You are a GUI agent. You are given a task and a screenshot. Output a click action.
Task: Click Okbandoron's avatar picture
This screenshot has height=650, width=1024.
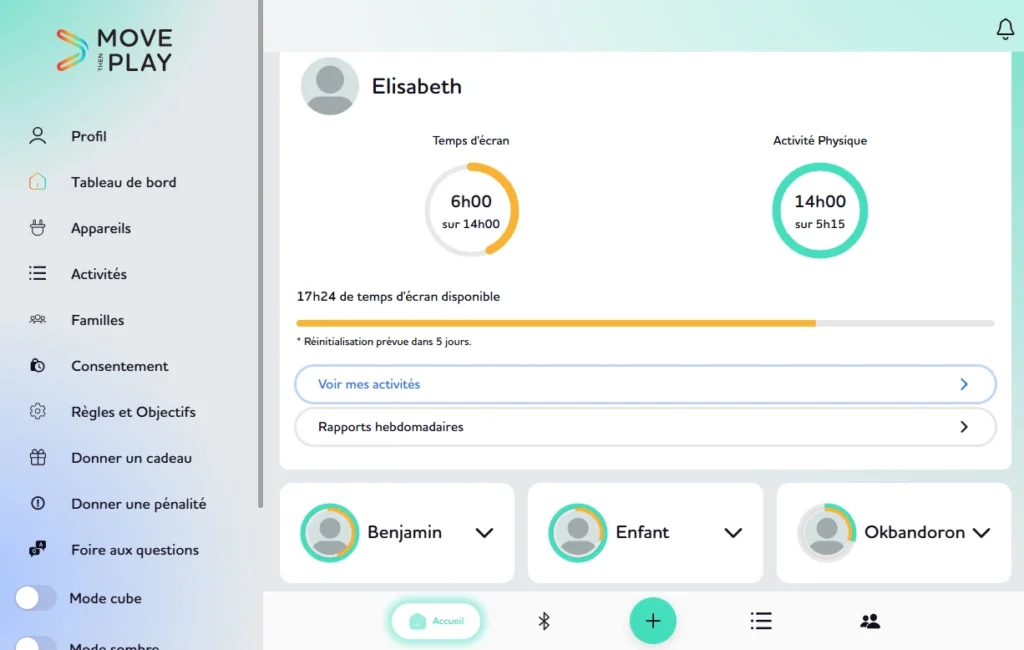pos(827,532)
